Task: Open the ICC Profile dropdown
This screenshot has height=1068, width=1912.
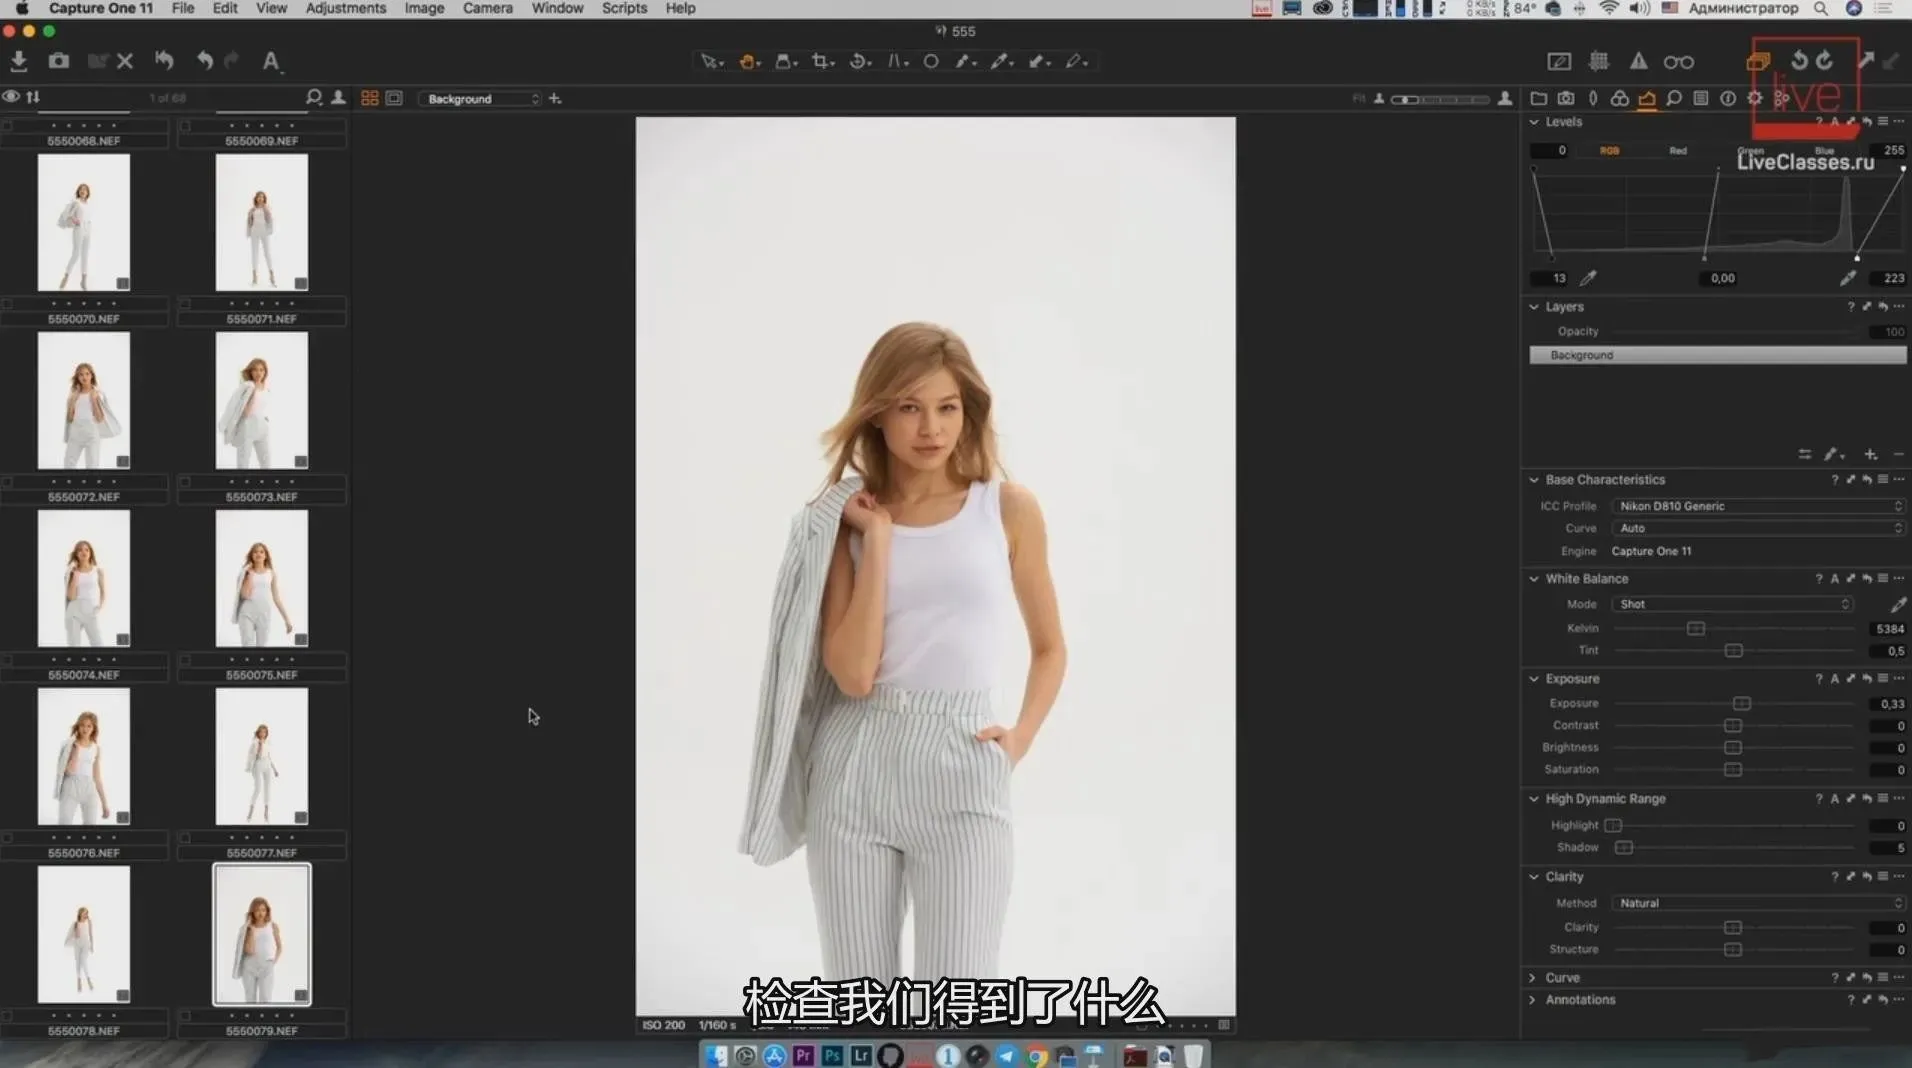Action: [x=1758, y=506]
